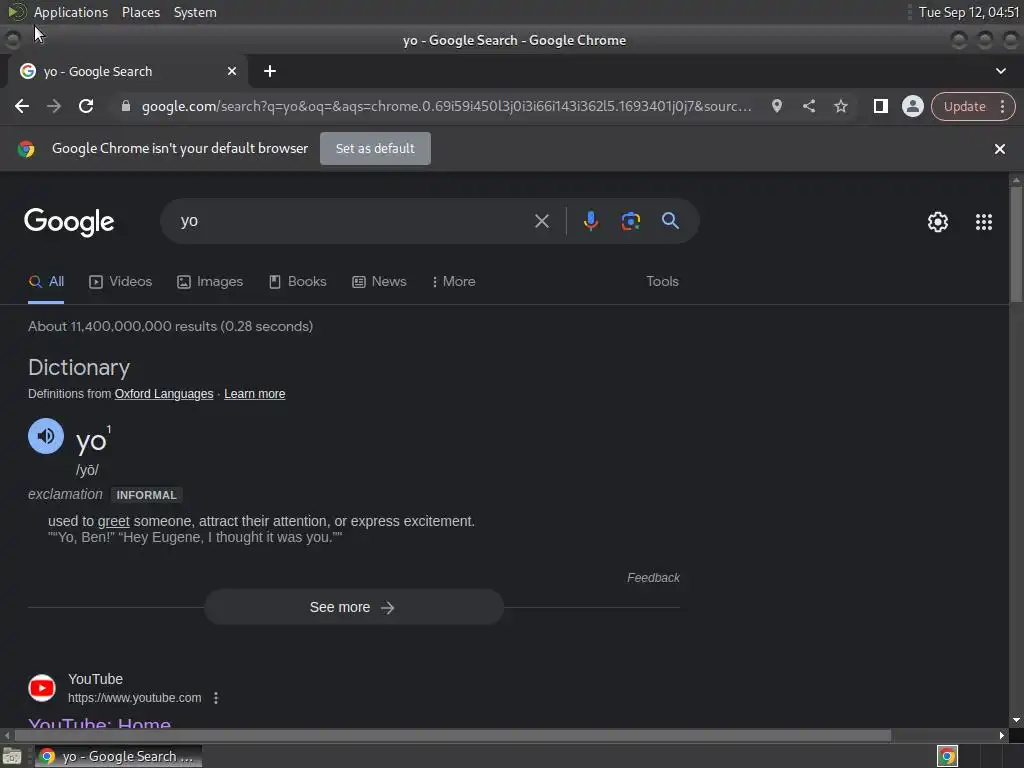Reload the current page

[86, 106]
